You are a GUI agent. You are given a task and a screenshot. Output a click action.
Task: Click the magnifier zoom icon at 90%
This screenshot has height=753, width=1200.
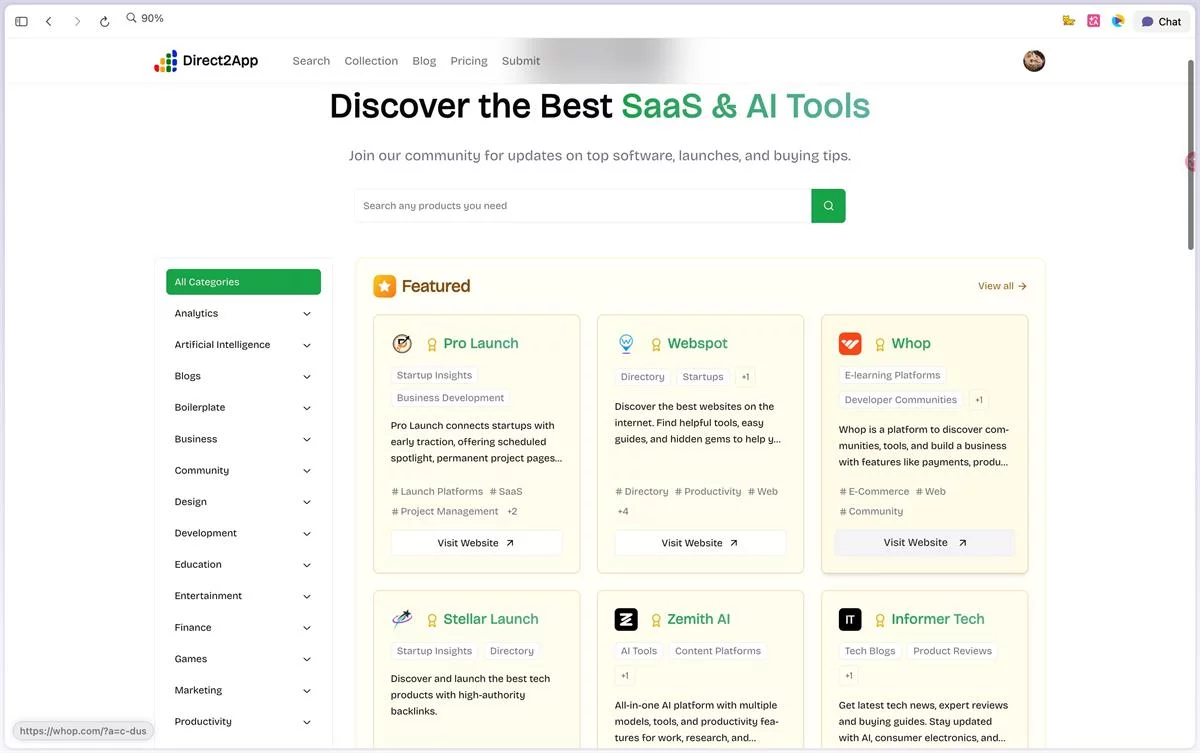click(131, 18)
